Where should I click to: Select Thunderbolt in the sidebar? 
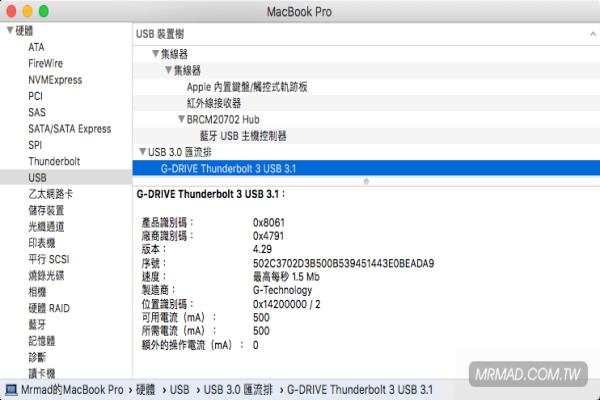tap(54, 162)
